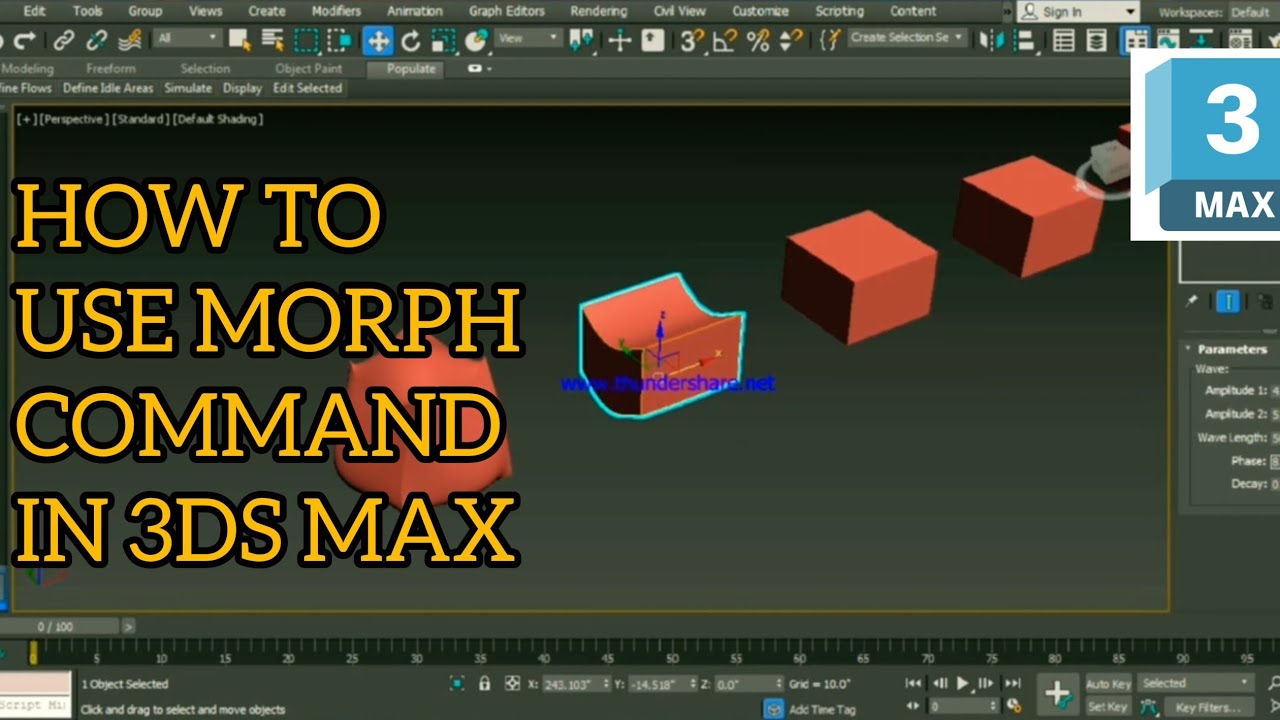Click the Unlink Selection icon
Viewport: 1280px width, 720px height.
pos(96,41)
